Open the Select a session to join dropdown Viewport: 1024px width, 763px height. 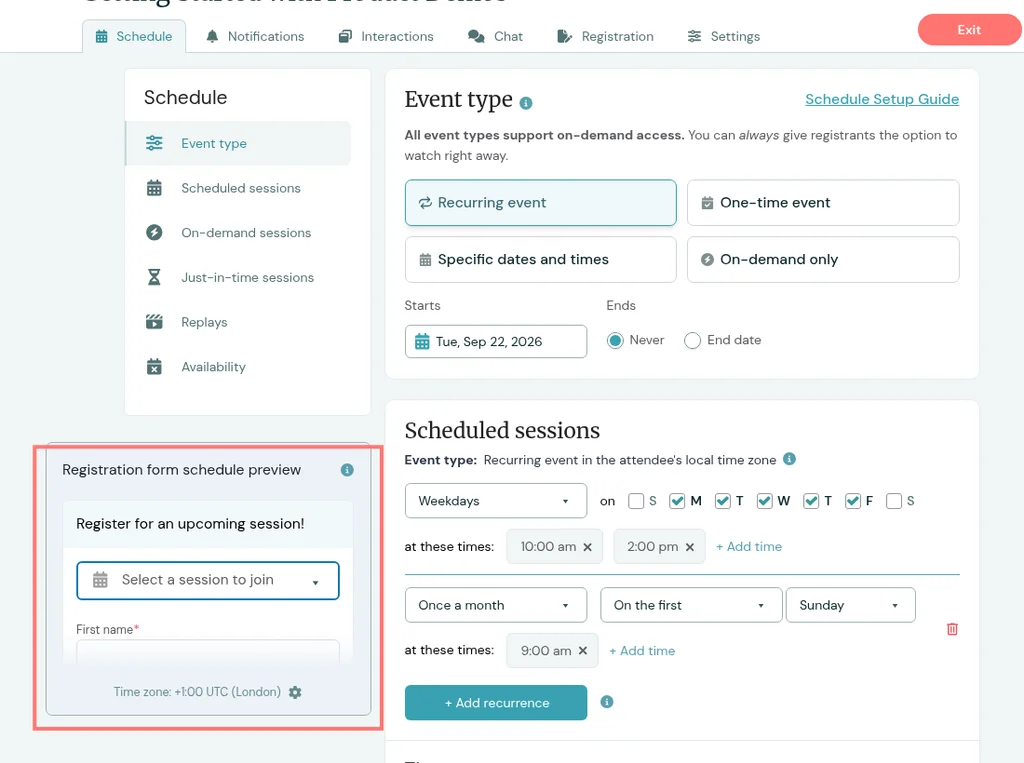(x=208, y=580)
